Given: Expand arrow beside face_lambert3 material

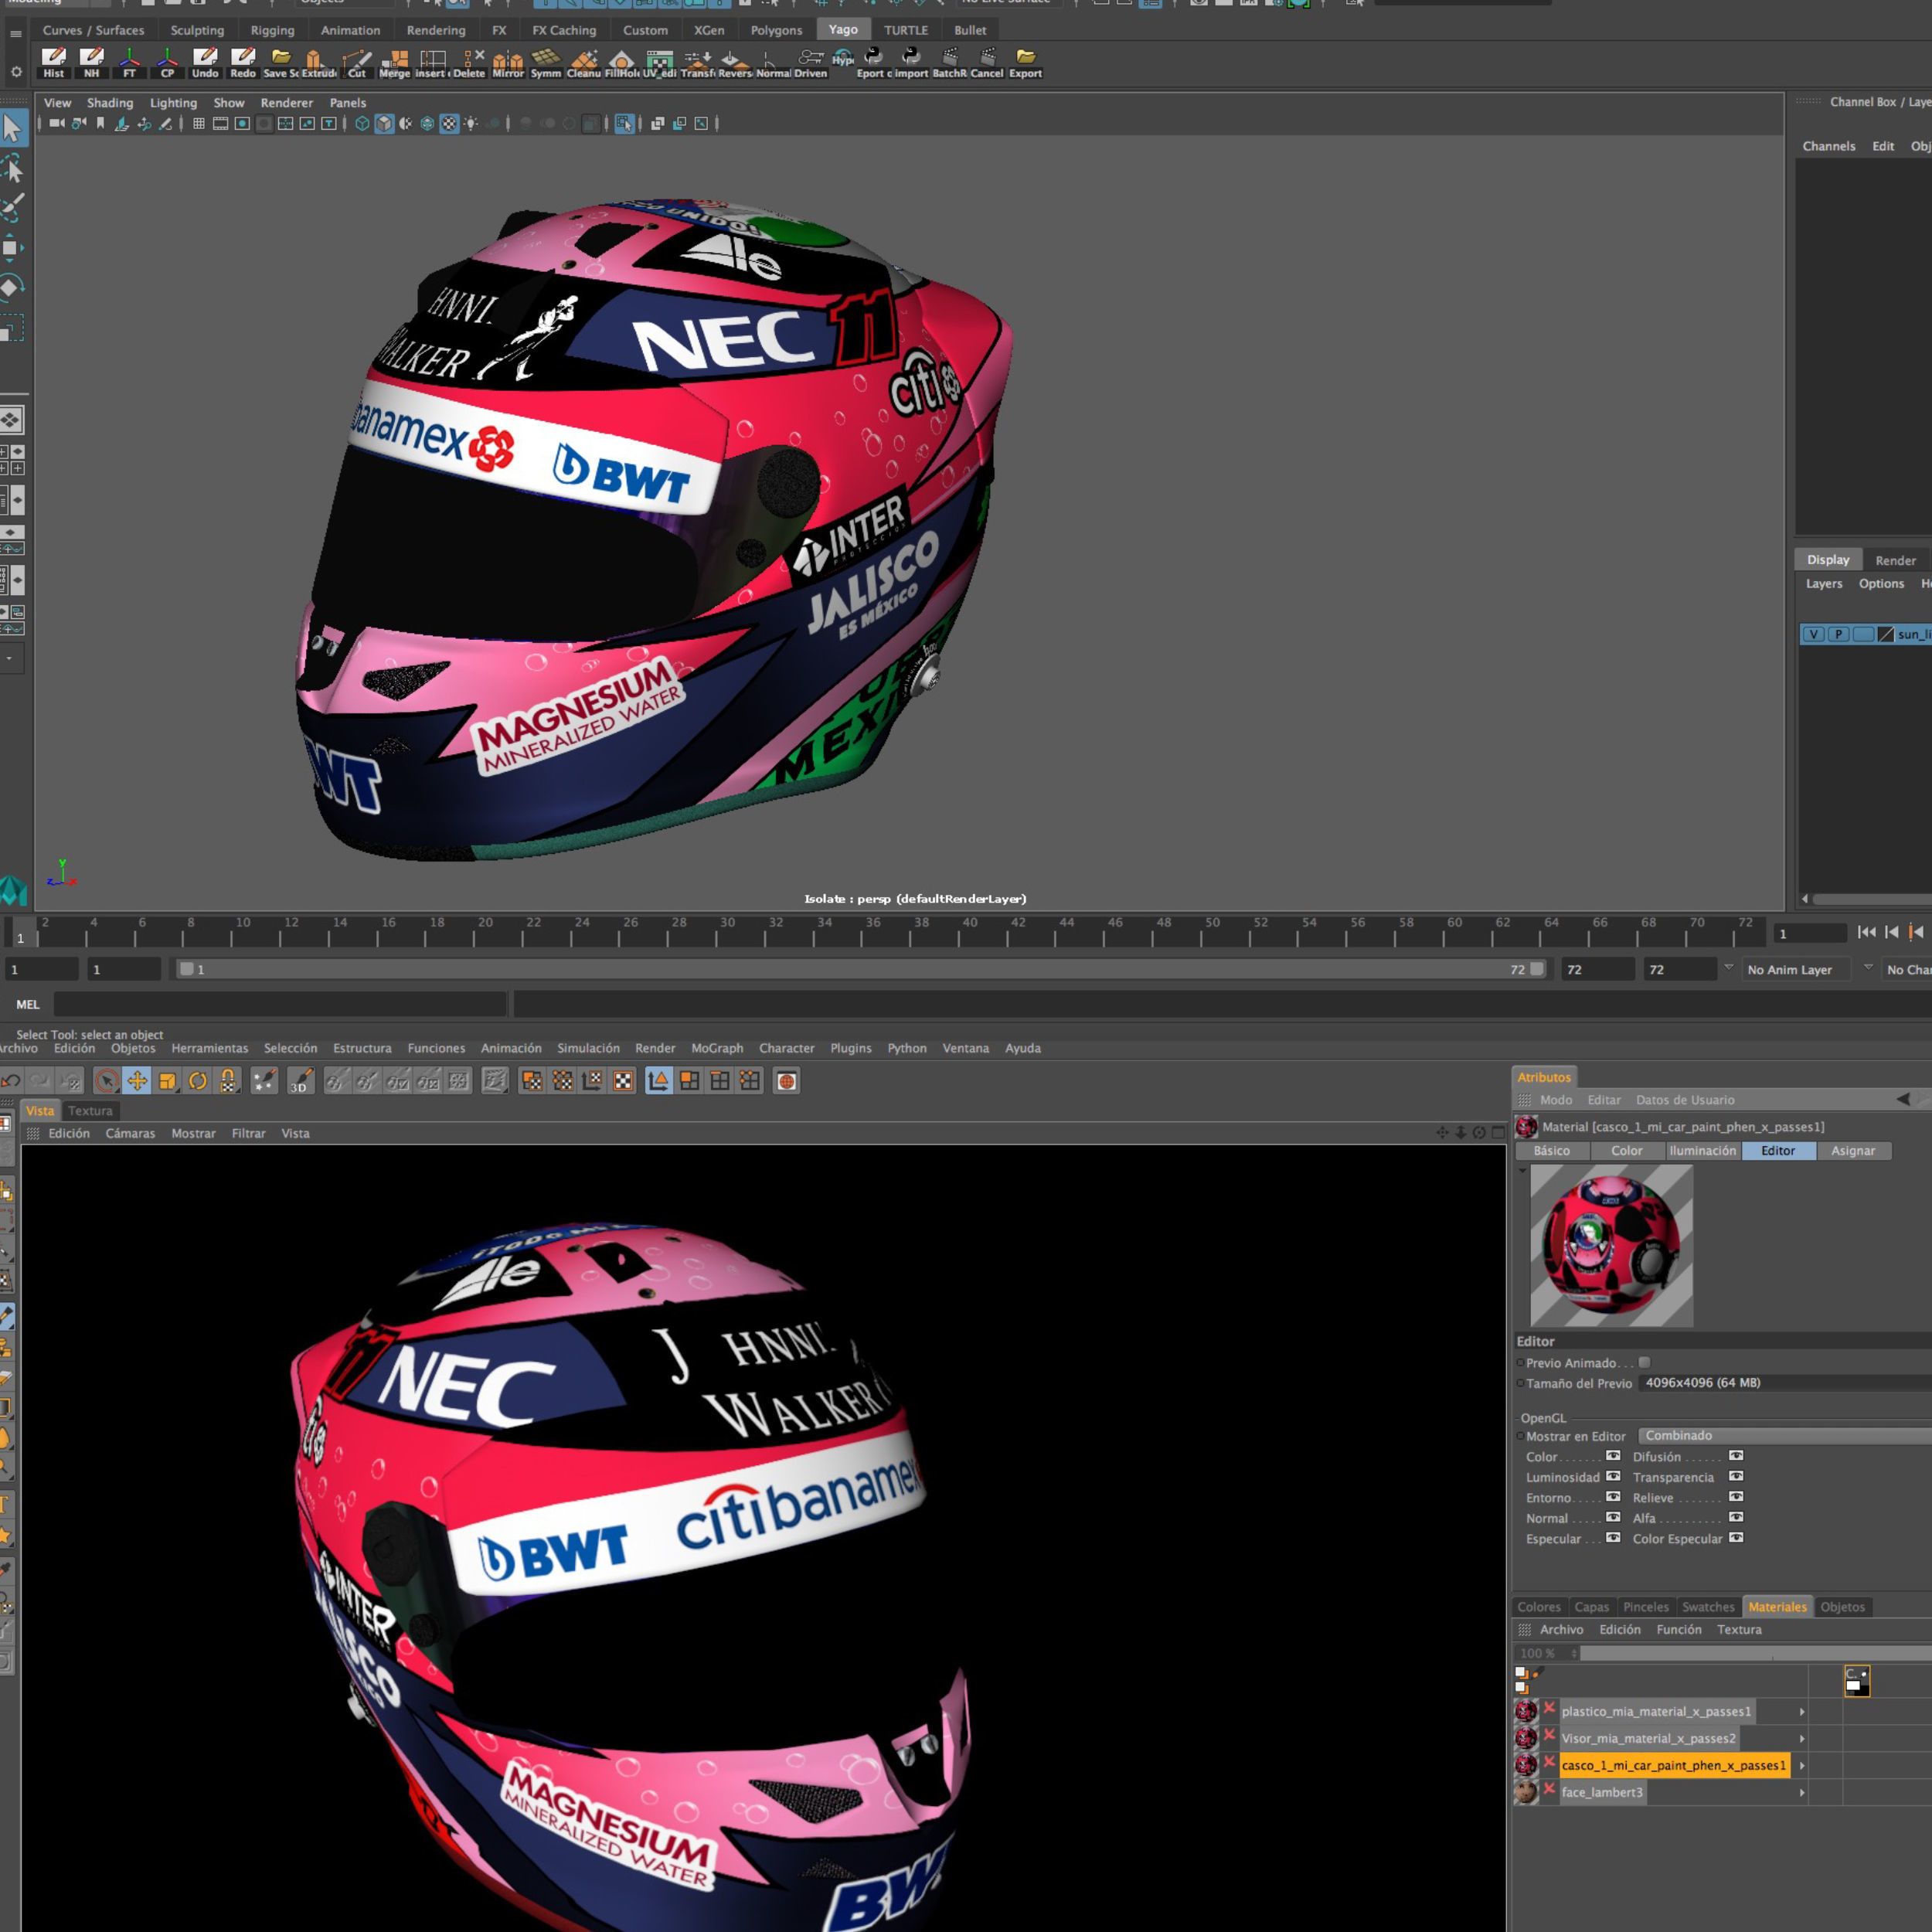Looking at the screenshot, I should pos(1802,1793).
